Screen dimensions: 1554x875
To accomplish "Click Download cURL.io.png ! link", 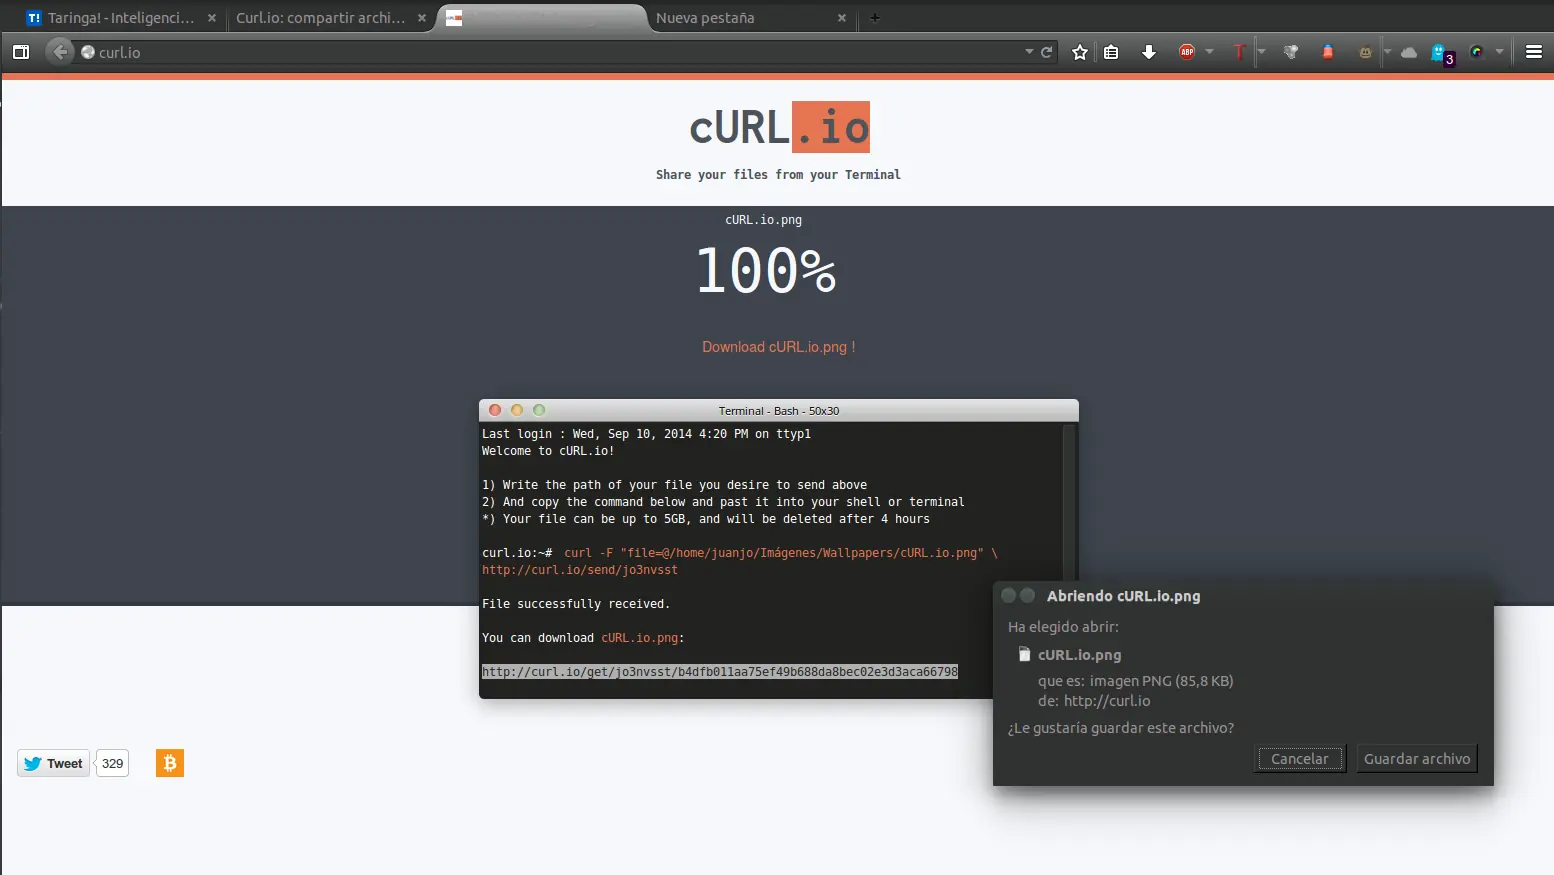I will (x=778, y=347).
